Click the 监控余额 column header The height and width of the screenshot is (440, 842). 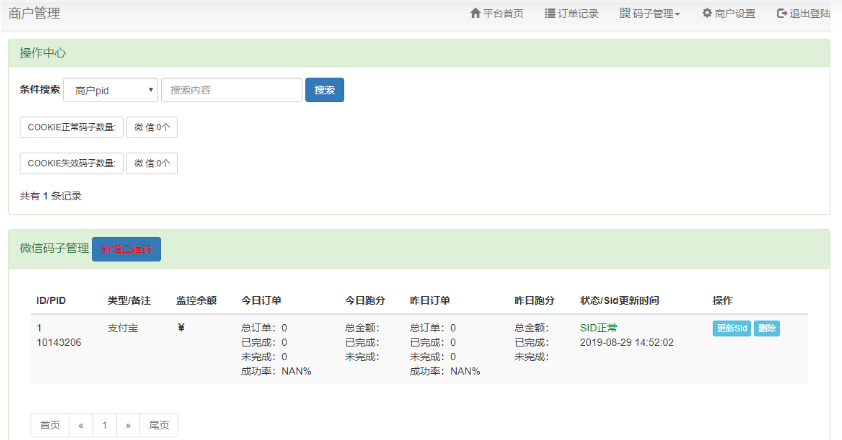coord(197,301)
